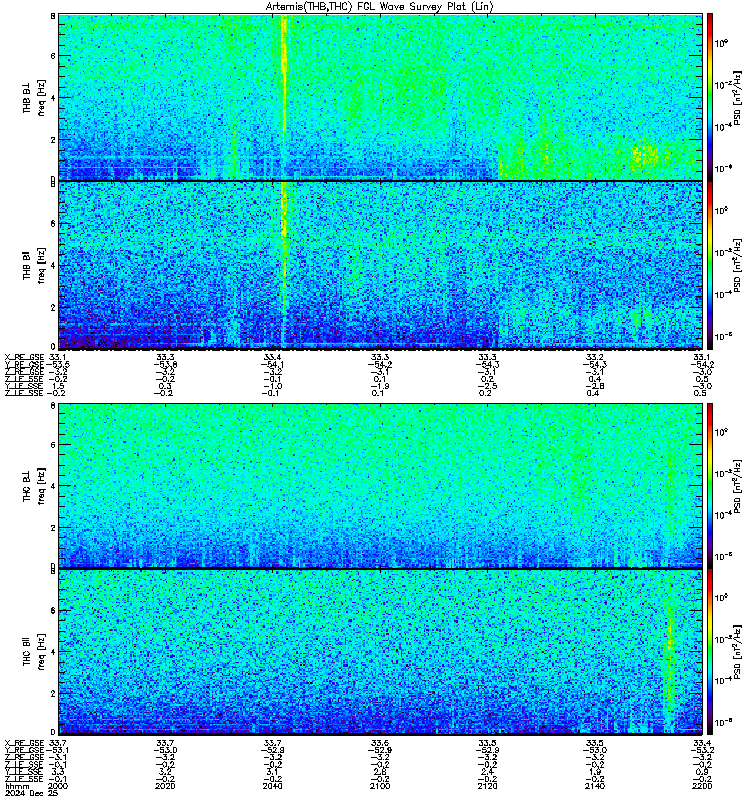This screenshot has width=750, height=800.
Task: Click the color bar beside THC B⊥ panel
Action: coord(710,485)
